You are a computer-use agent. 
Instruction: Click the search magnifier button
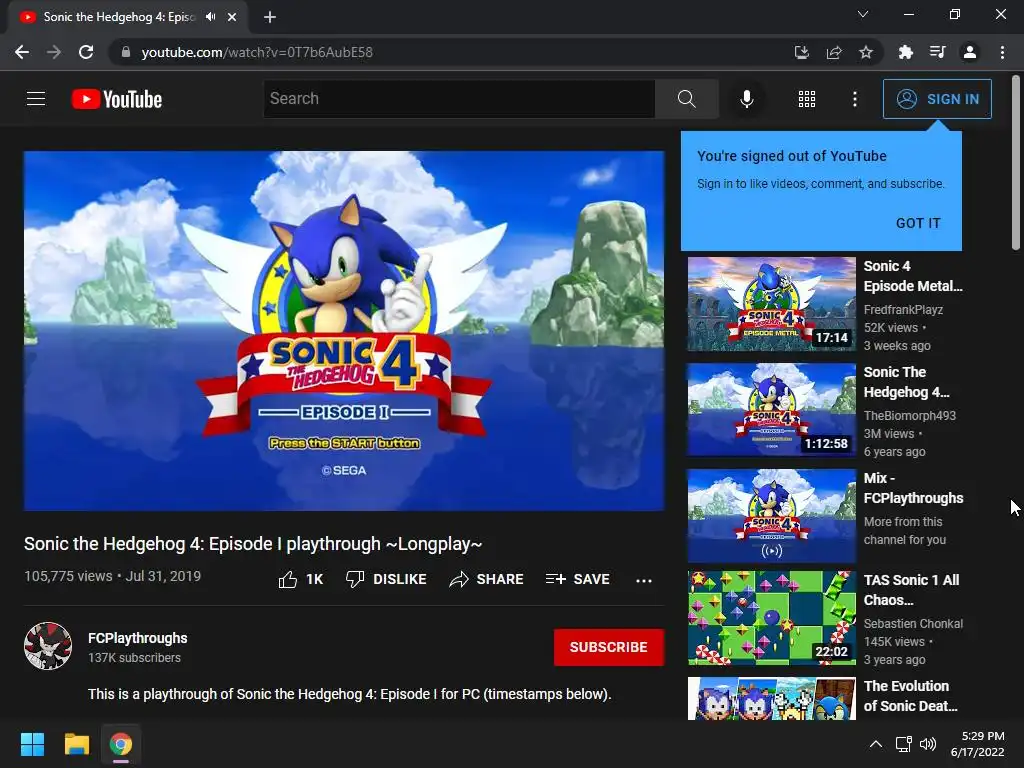click(686, 99)
